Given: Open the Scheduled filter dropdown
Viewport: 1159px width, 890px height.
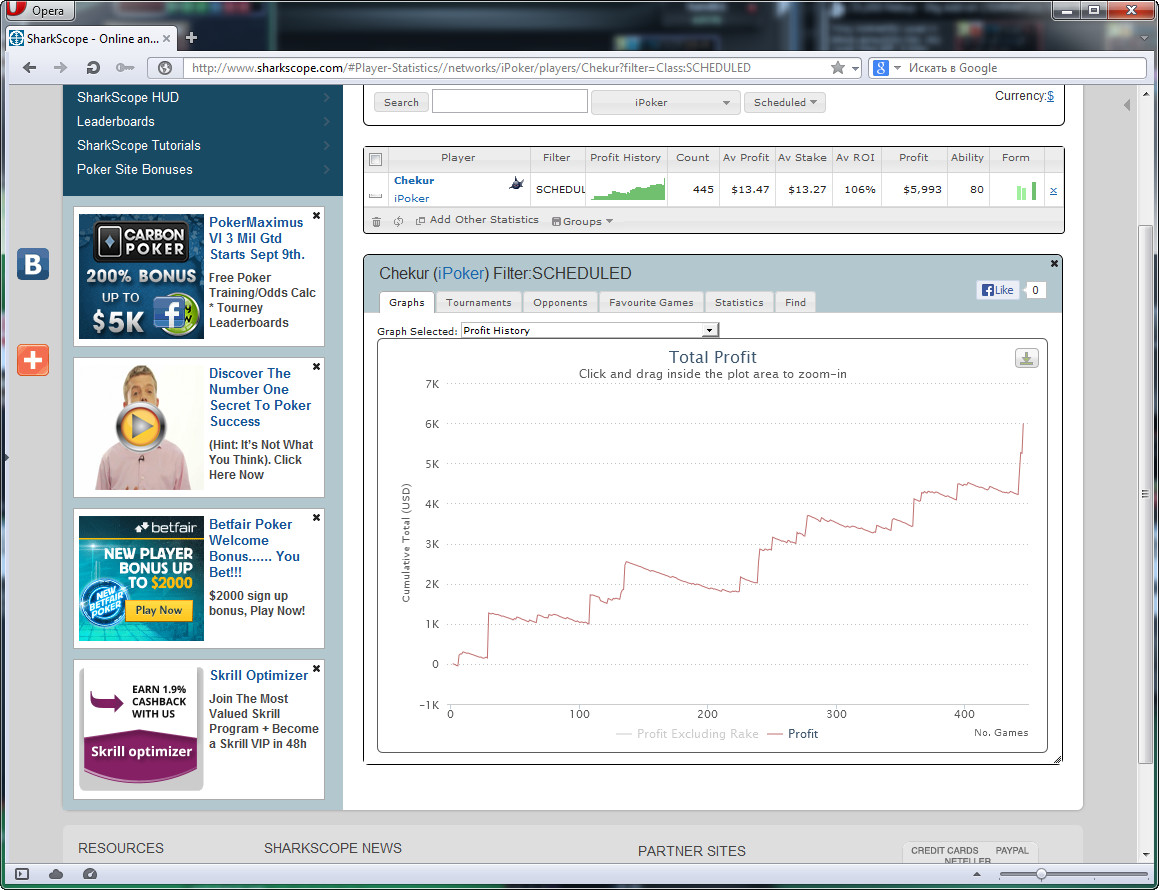Looking at the screenshot, I should tap(784, 103).
